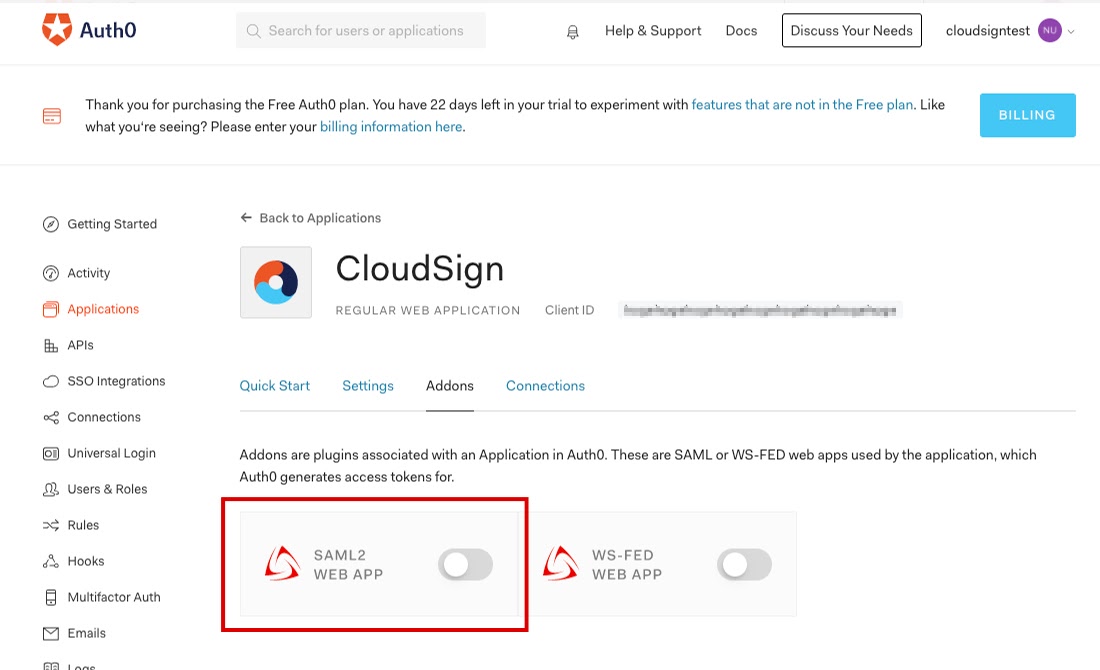The width and height of the screenshot is (1100, 670).
Task: Open the APIs sidebar icon
Action: coord(51,346)
